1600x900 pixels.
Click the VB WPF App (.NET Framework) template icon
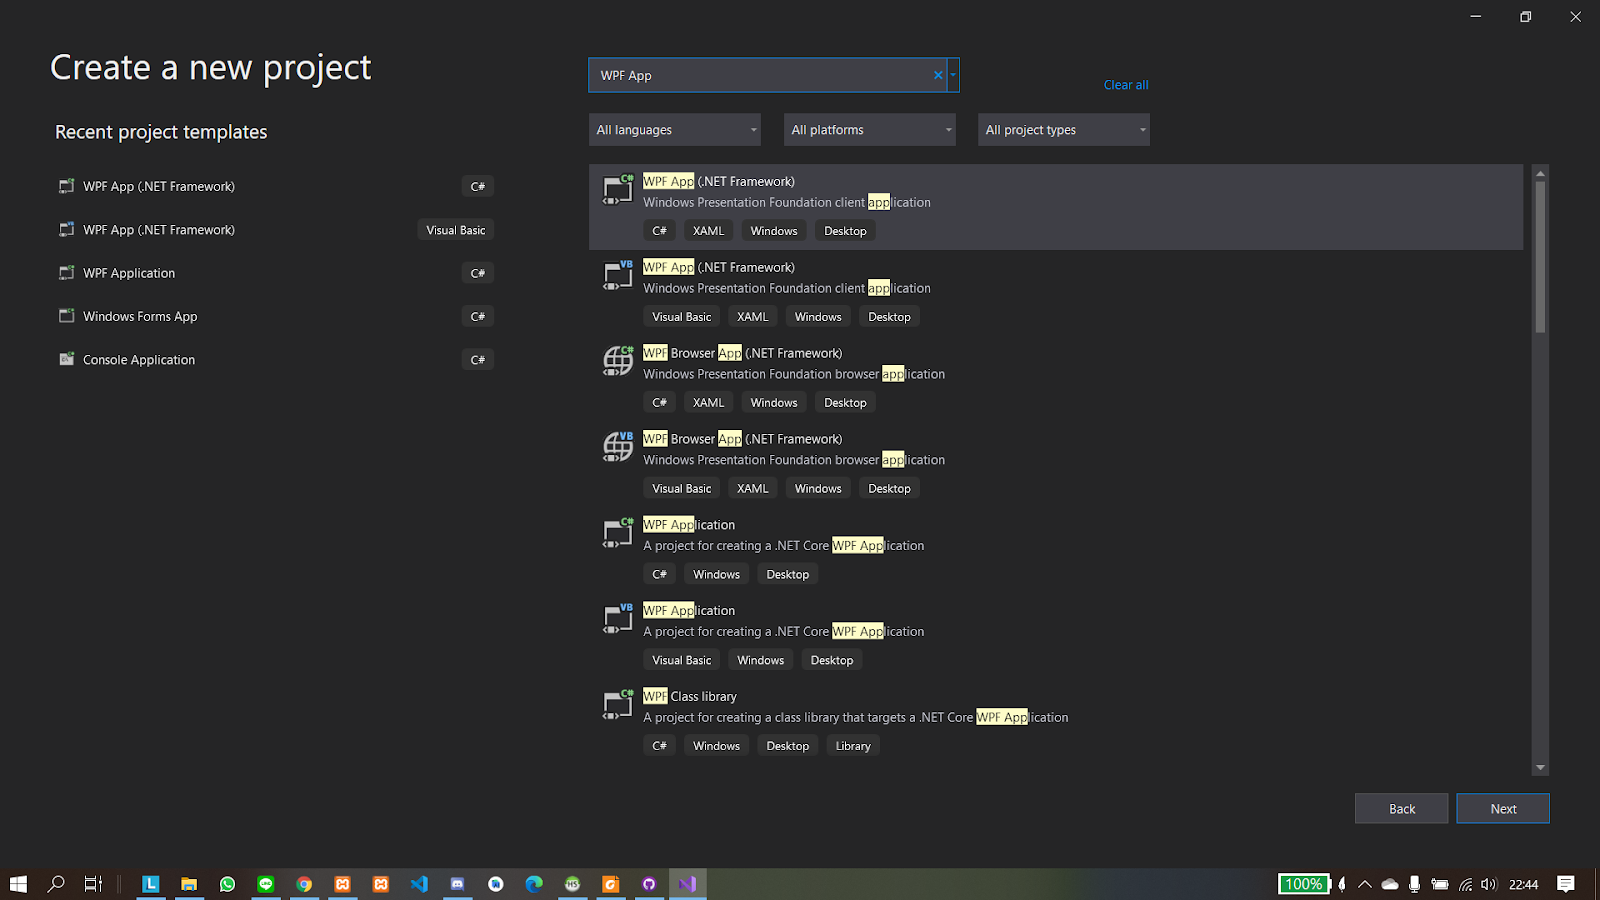click(x=618, y=275)
